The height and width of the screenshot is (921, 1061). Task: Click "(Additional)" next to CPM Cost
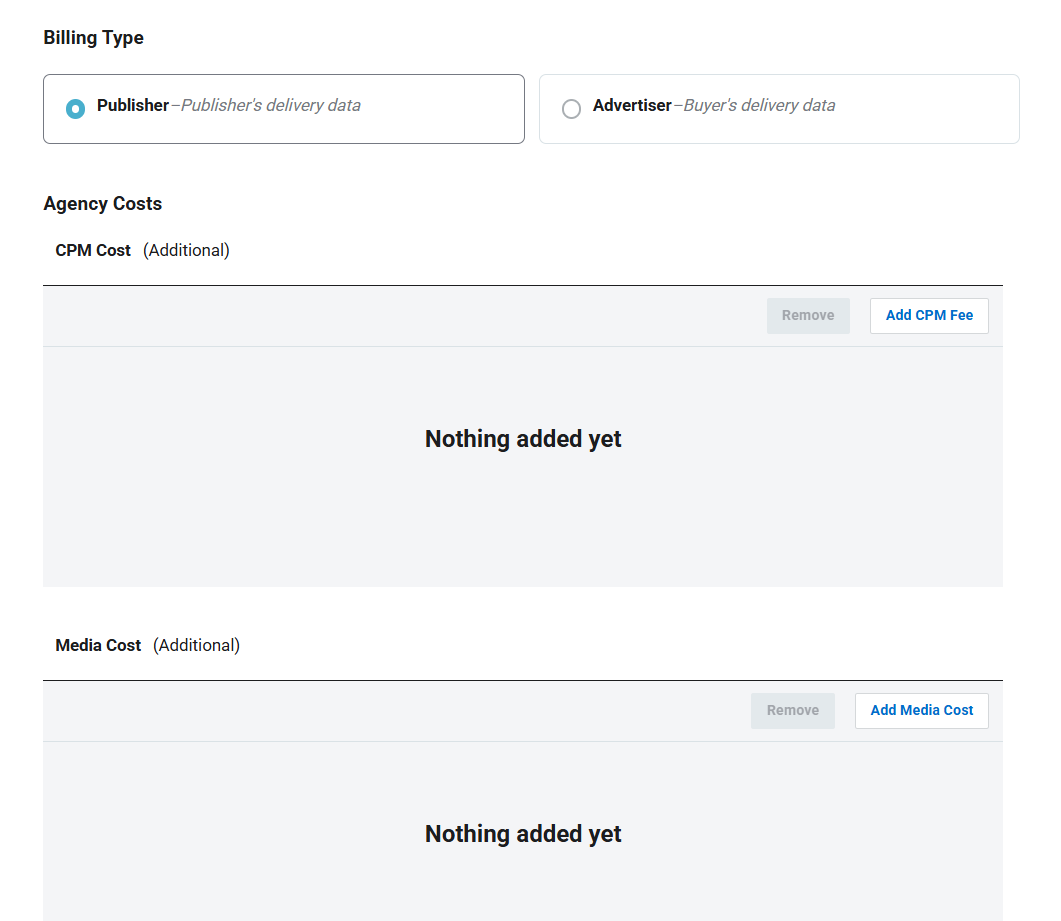coord(186,250)
